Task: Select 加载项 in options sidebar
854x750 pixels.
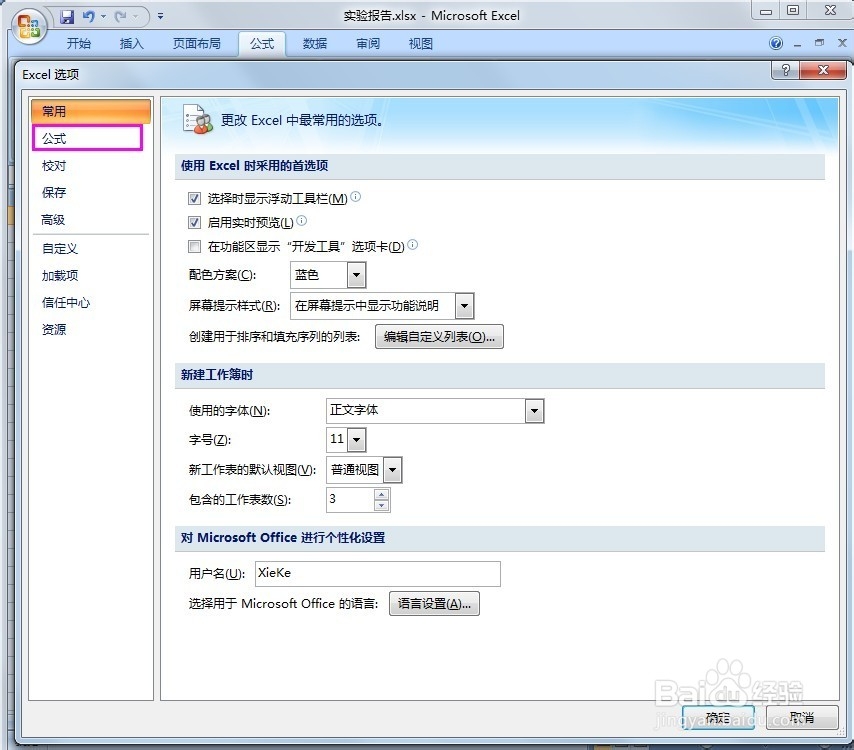Action: click(91, 276)
